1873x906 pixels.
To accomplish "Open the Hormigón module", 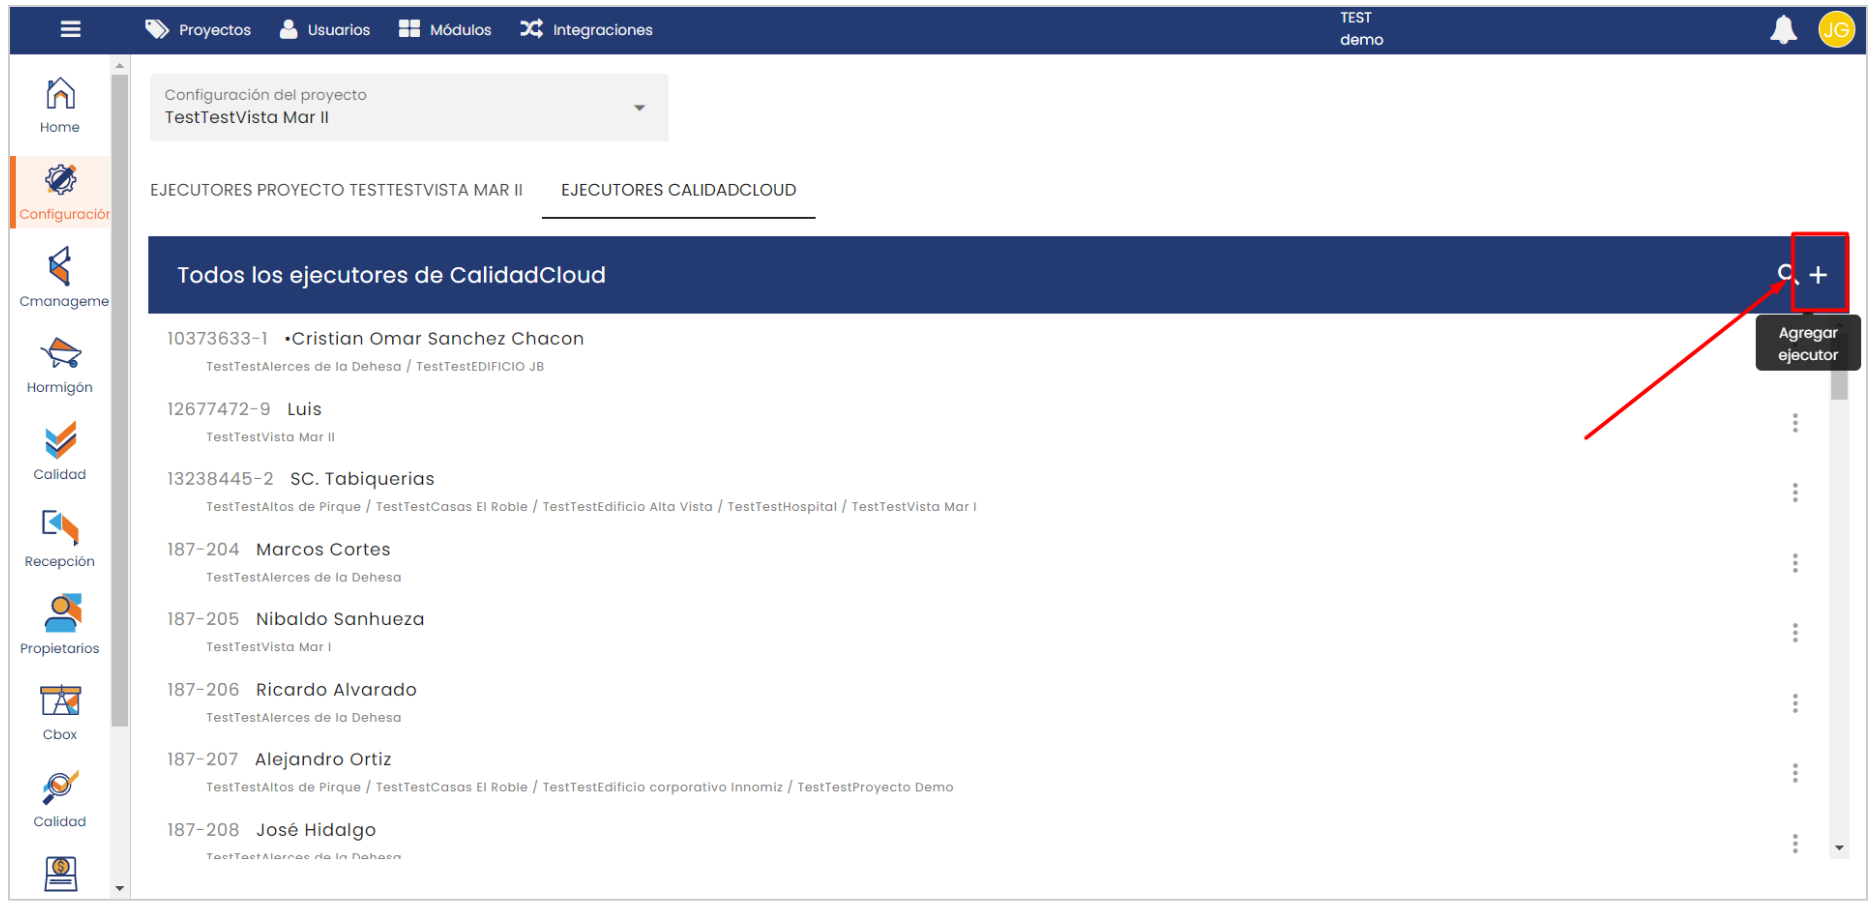I will coord(60,365).
